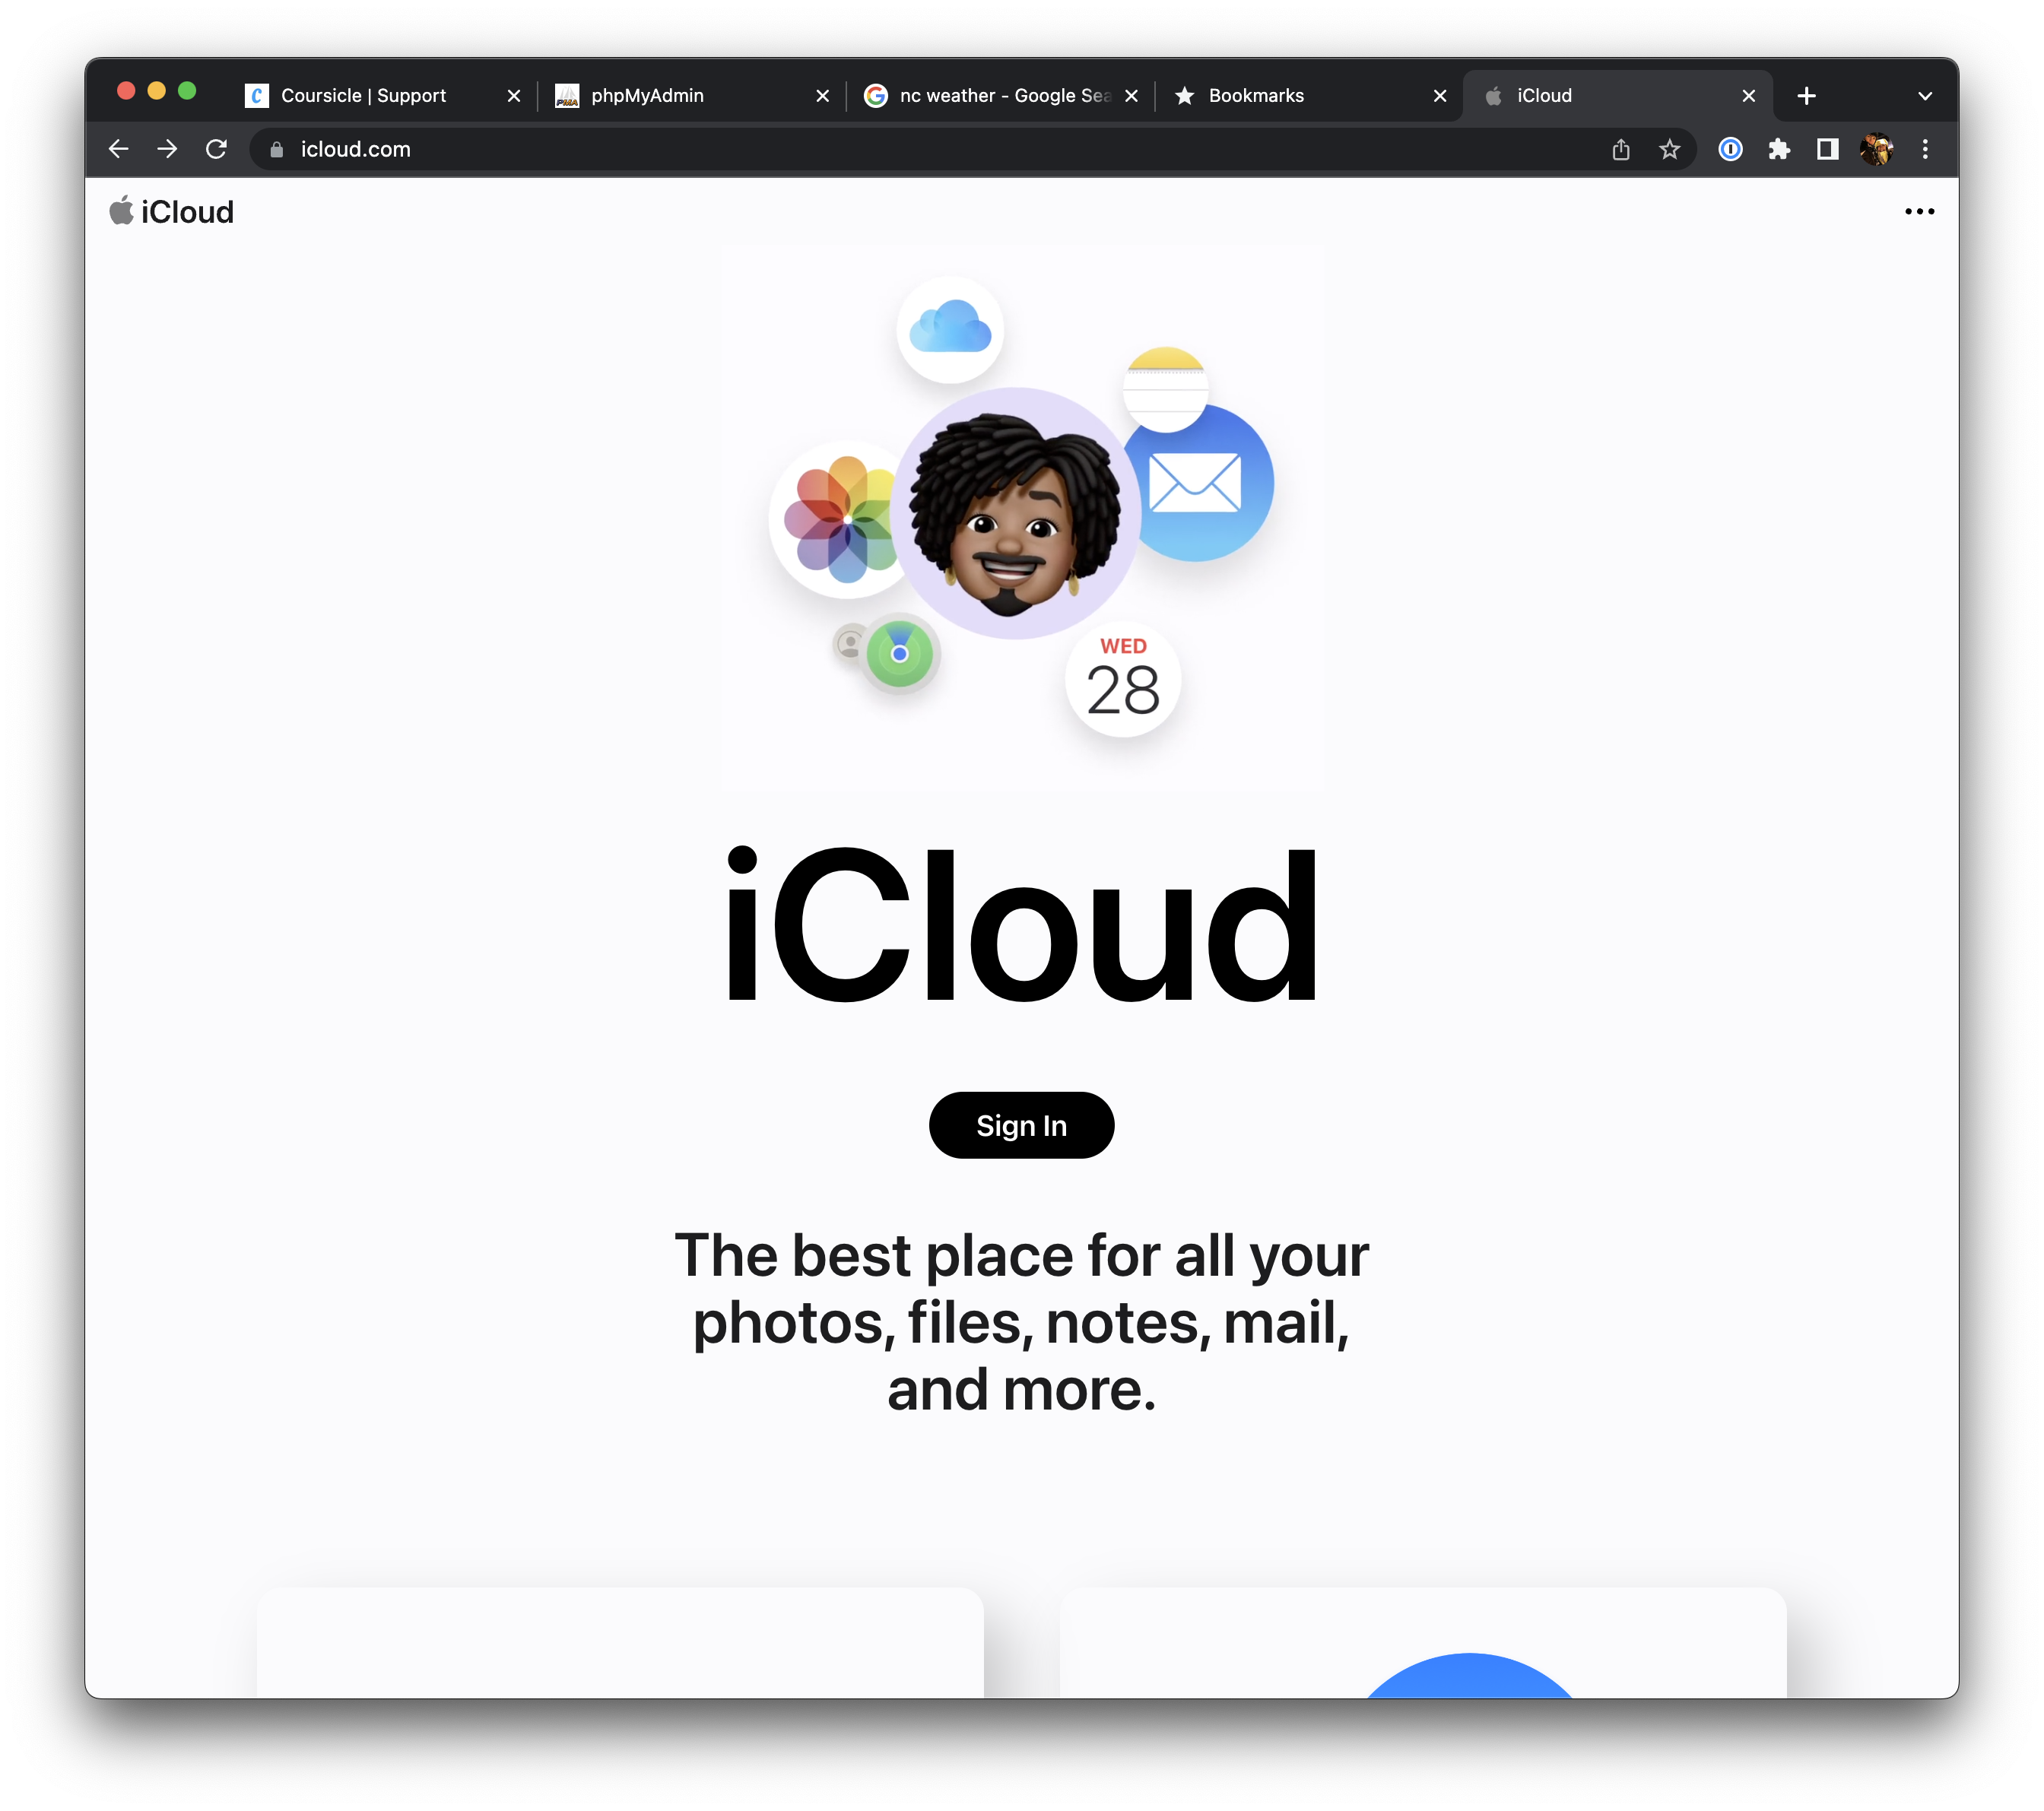This screenshot has height=1811, width=2044.
Task: Expand the tab search chevron
Action: (1925, 96)
